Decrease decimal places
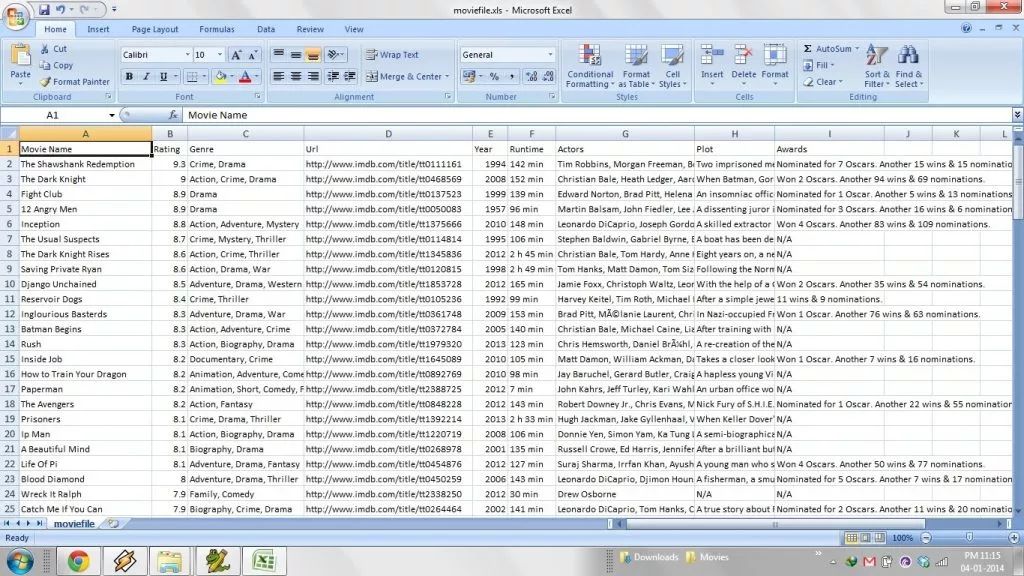 click(x=548, y=76)
